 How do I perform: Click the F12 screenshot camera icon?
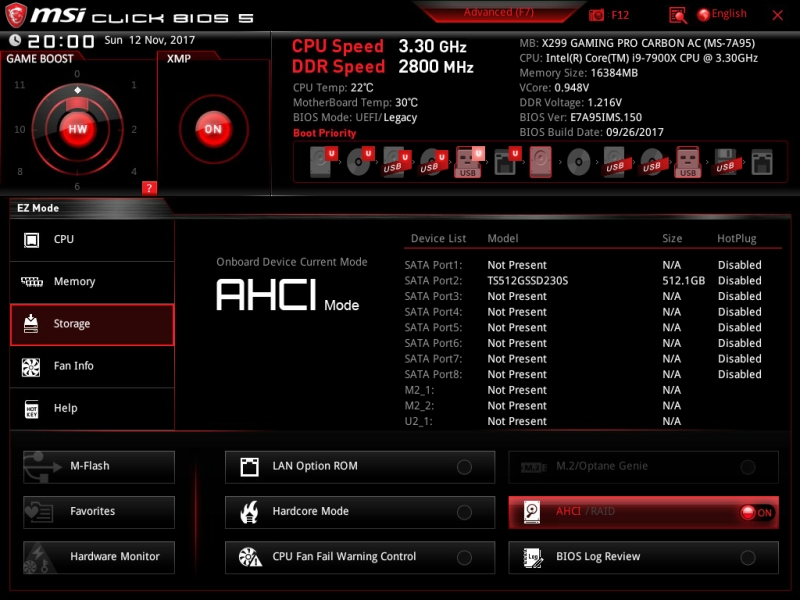[x=596, y=15]
